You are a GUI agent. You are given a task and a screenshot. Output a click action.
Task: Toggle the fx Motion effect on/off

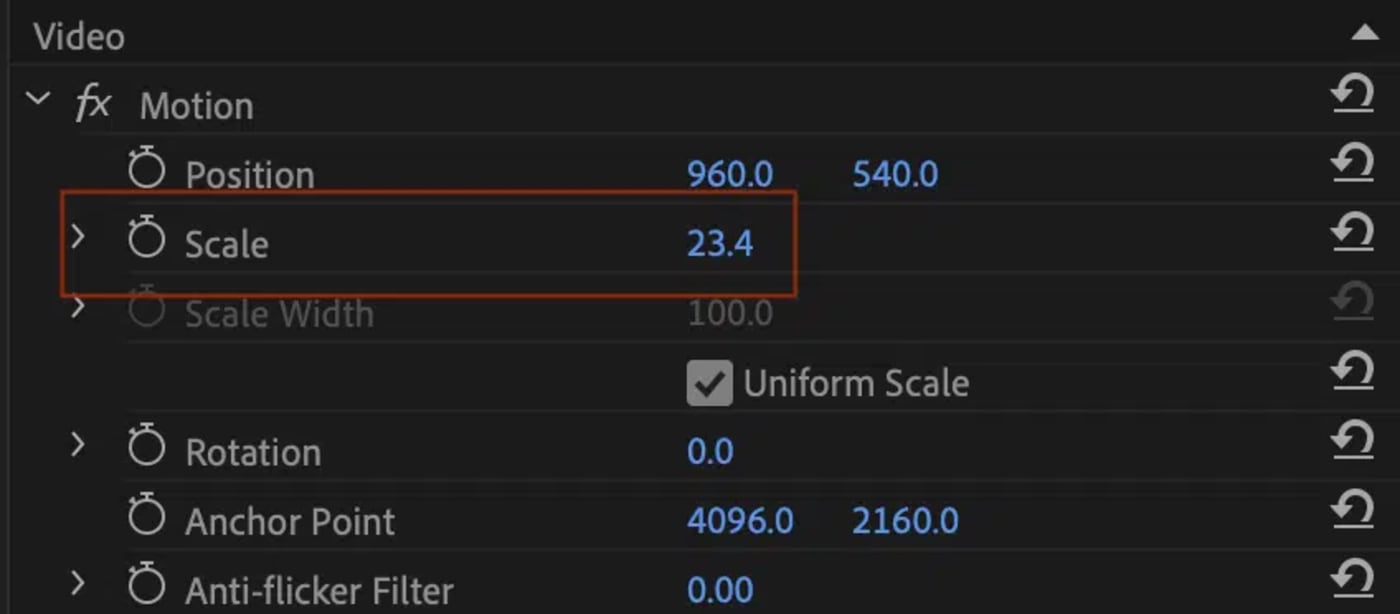point(92,104)
